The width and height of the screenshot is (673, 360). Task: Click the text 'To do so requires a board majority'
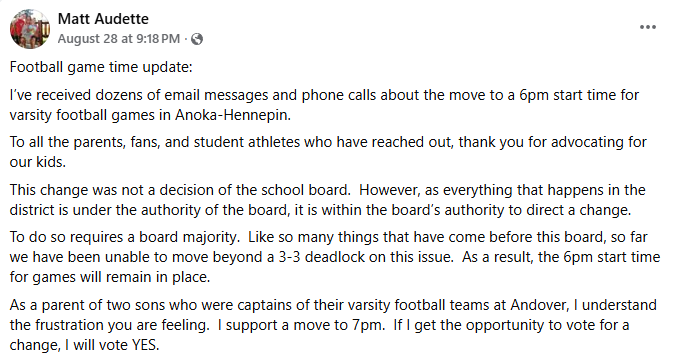point(124,237)
